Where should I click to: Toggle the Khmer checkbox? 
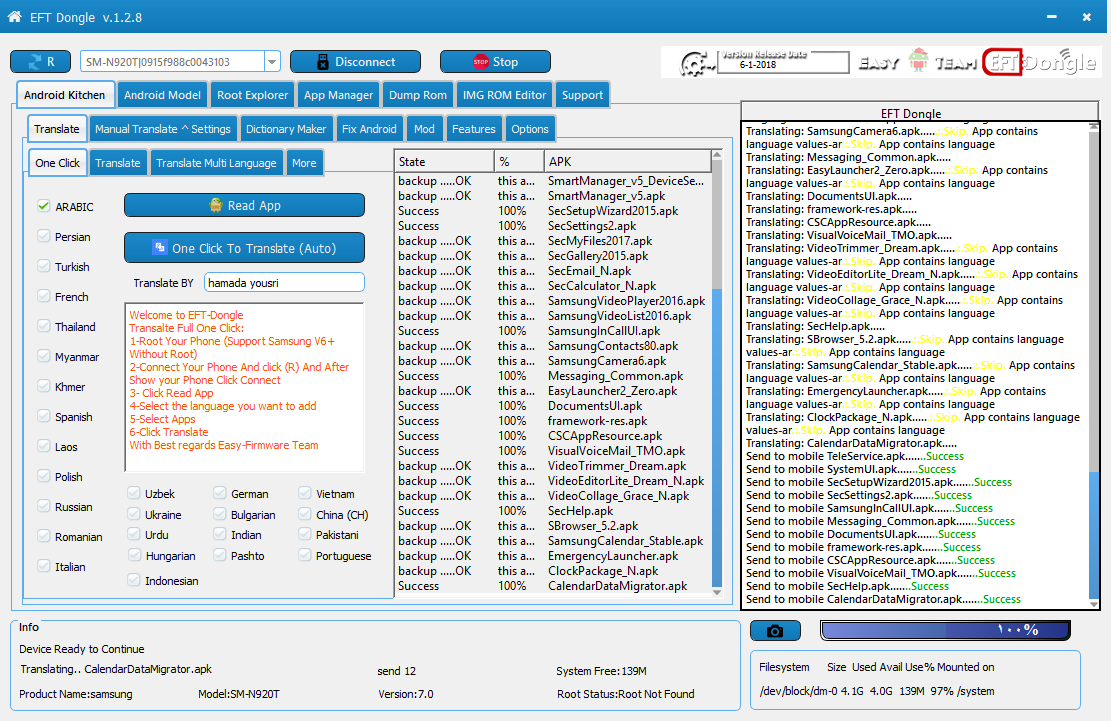44,386
